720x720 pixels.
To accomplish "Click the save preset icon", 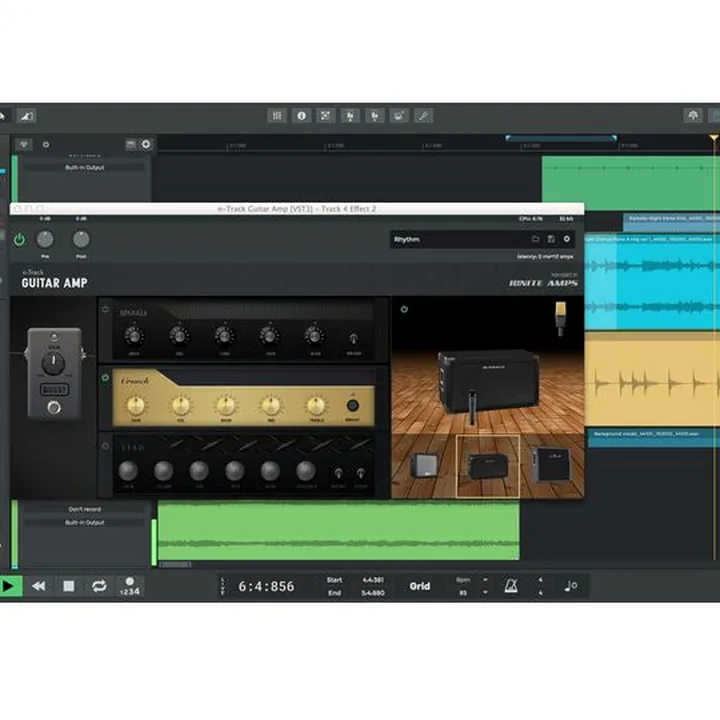I will click(x=551, y=239).
